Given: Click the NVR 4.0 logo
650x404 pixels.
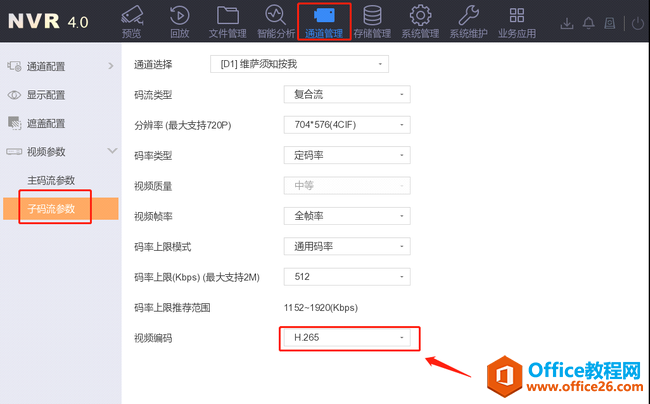Looking at the screenshot, I should coord(48,21).
